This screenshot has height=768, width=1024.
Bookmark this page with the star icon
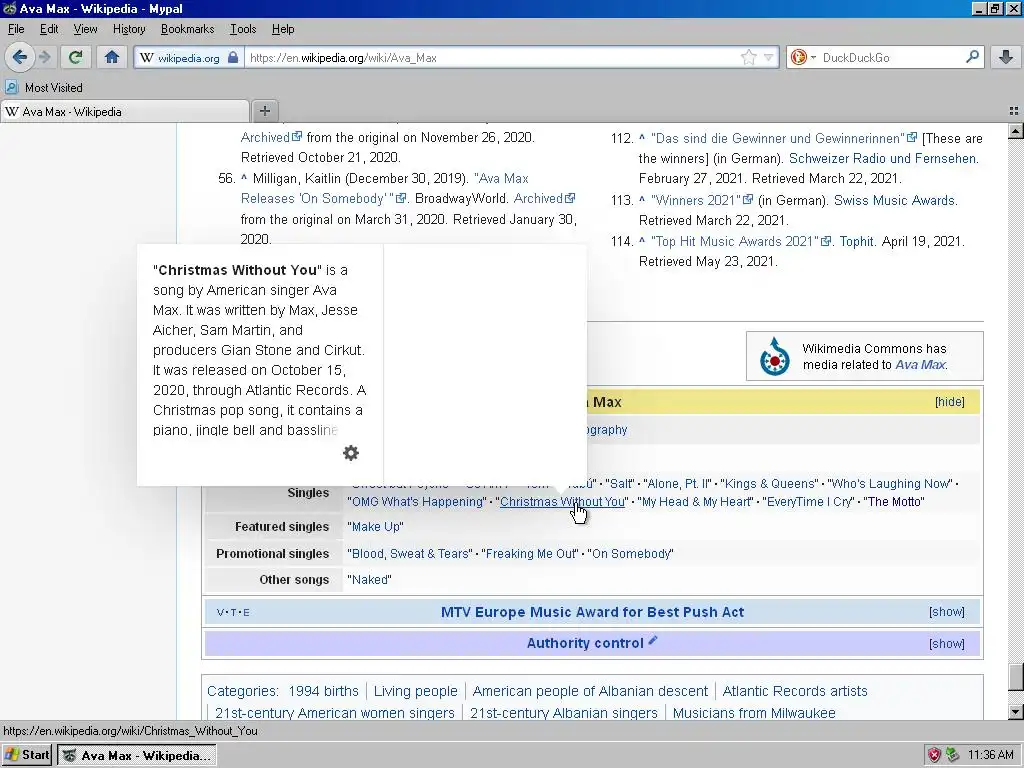[x=748, y=57]
